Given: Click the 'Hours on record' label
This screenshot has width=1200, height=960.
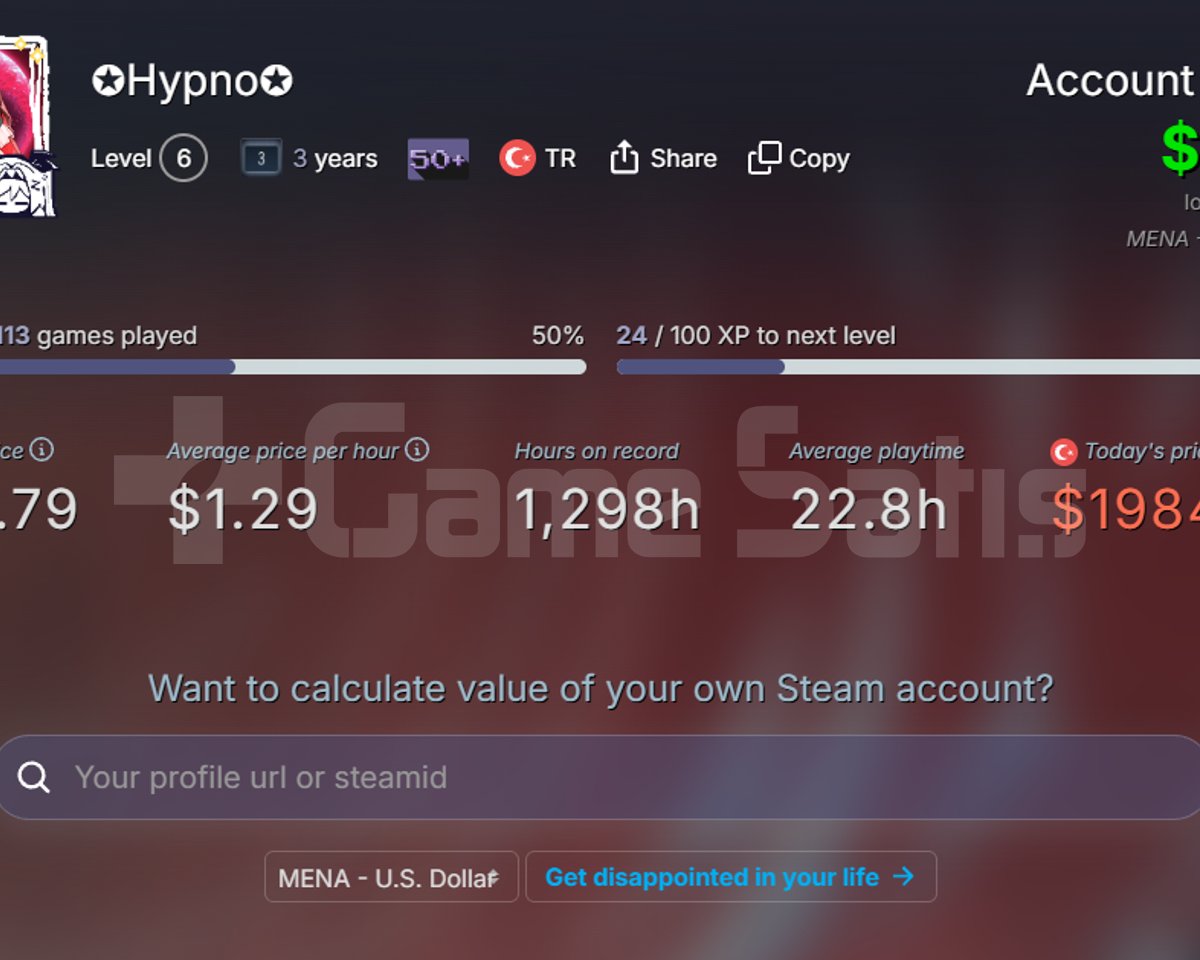Looking at the screenshot, I should pyautogui.click(x=597, y=451).
